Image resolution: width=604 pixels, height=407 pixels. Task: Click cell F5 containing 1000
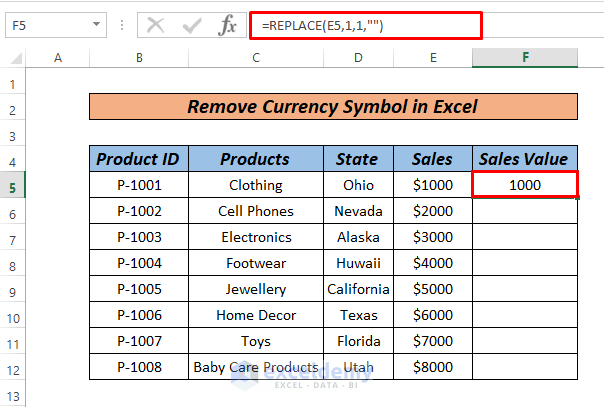pos(525,185)
